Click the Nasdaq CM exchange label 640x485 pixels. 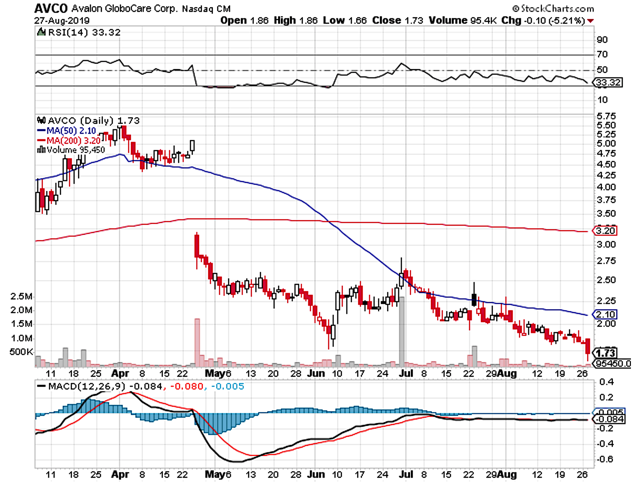pyautogui.click(x=207, y=9)
